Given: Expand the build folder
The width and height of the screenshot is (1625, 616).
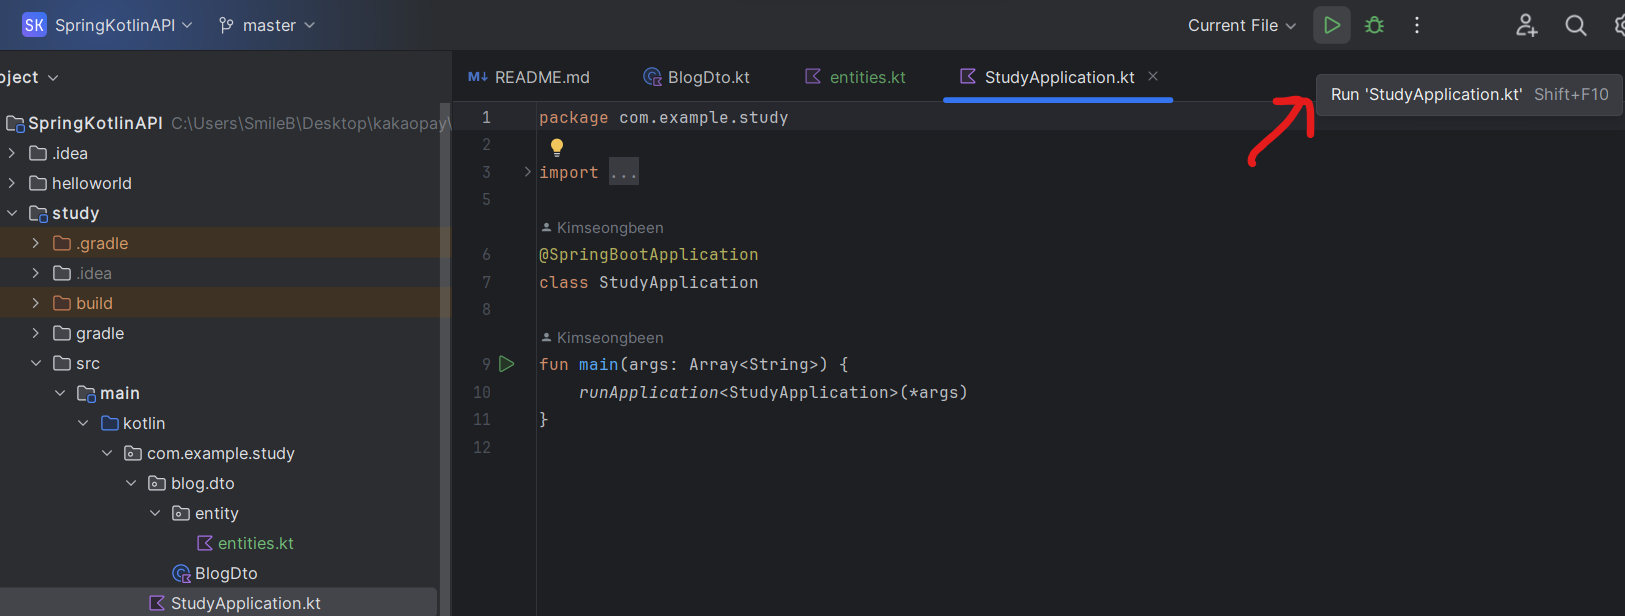Looking at the screenshot, I should click(x=36, y=303).
